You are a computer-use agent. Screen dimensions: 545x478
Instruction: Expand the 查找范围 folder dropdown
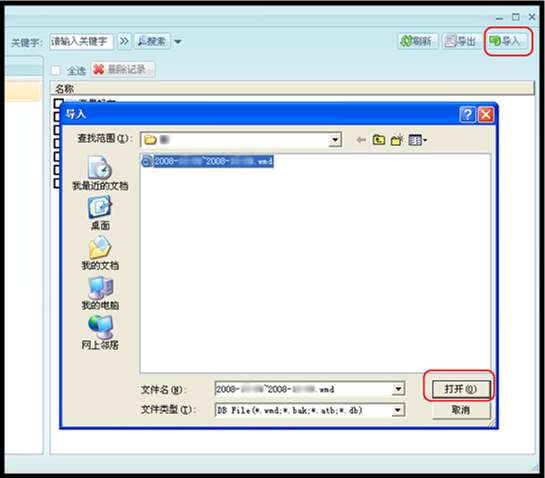(x=335, y=140)
